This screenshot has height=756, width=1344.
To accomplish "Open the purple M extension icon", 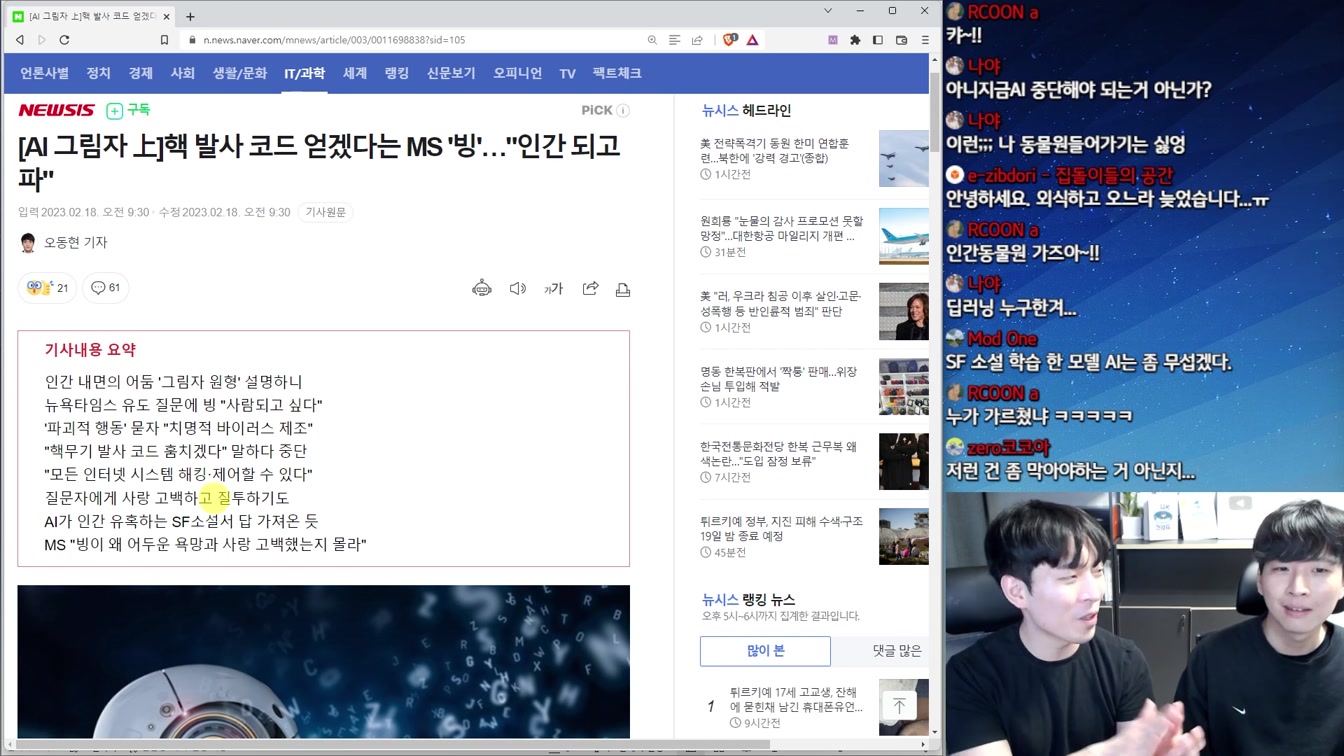I will [833, 40].
